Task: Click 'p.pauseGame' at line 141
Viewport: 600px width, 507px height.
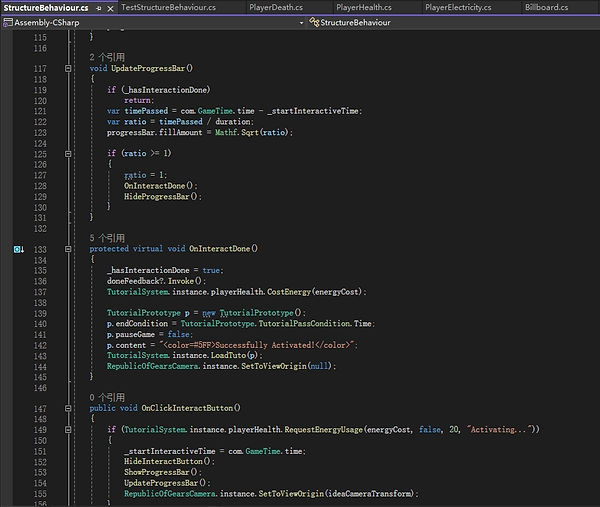Action: (x=131, y=334)
